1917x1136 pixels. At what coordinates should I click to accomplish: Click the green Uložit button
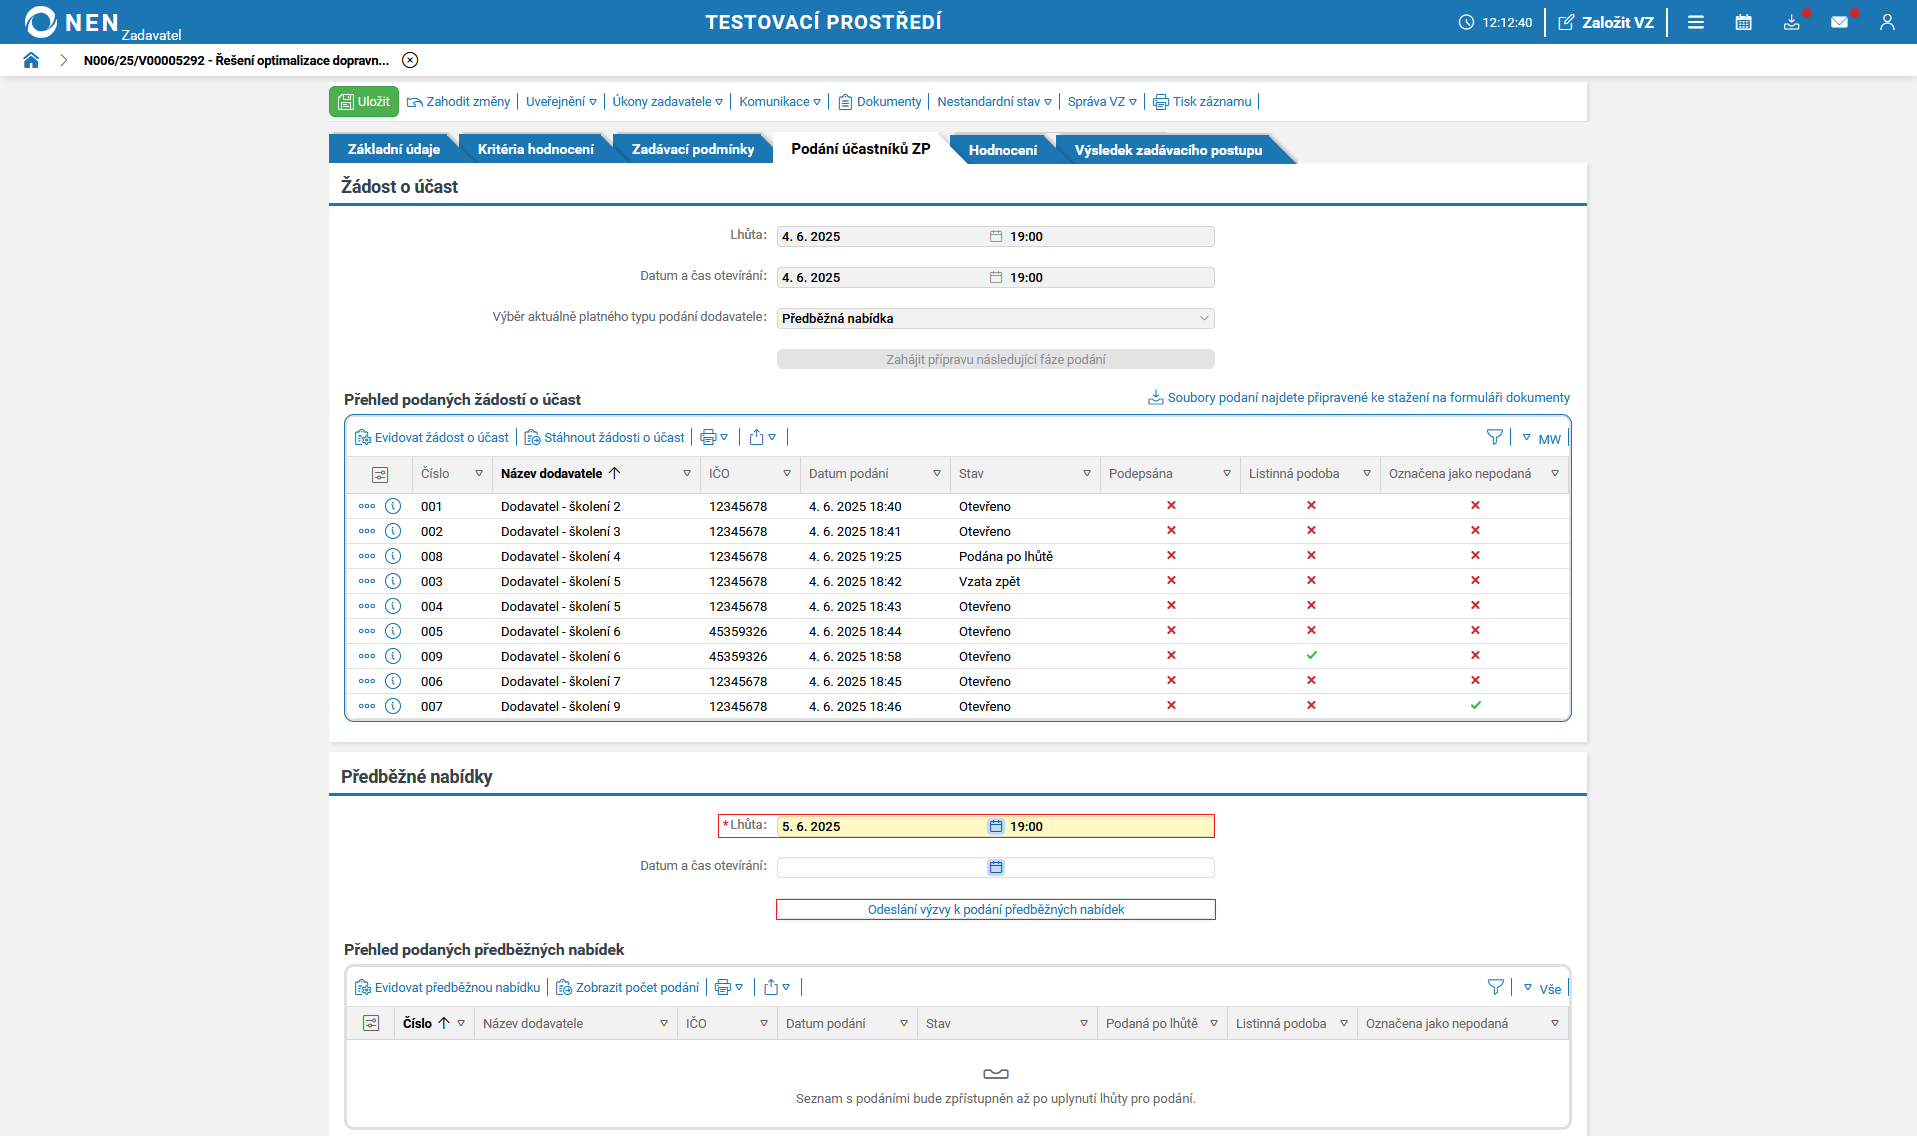click(x=364, y=101)
